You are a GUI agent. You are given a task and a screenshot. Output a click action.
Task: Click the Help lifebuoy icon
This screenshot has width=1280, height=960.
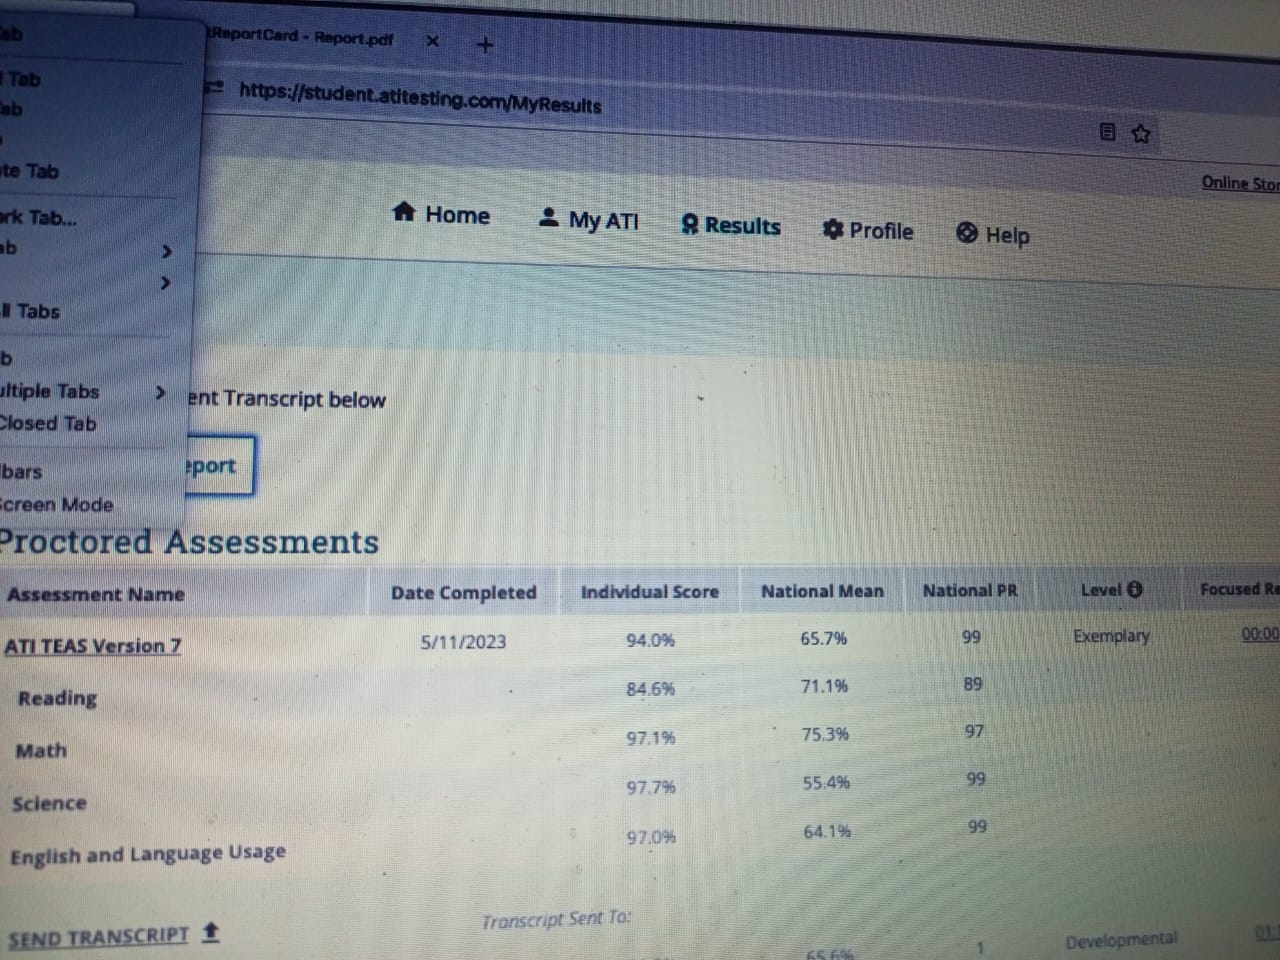pos(967,233)
